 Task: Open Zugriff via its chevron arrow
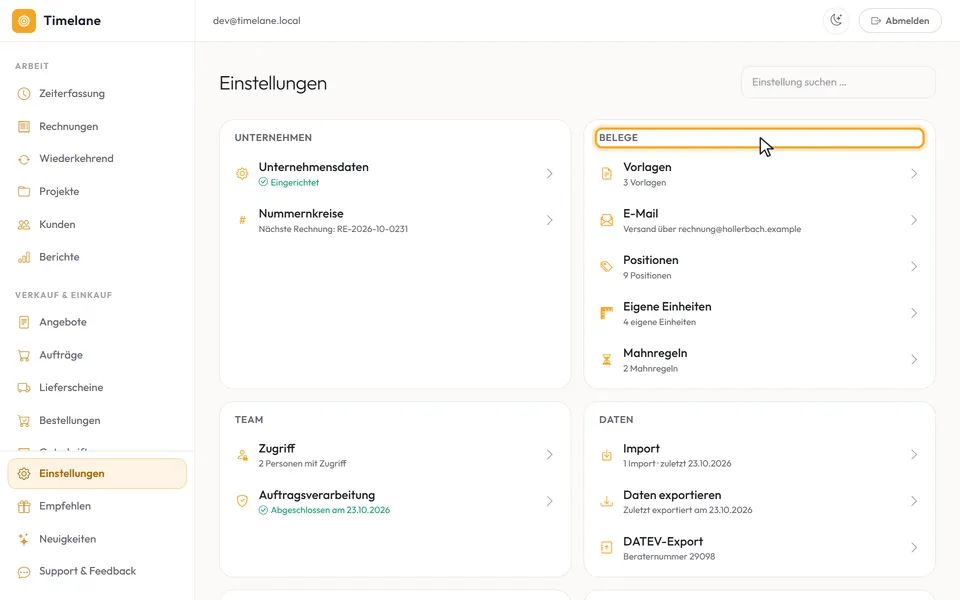tap(550, 455)
